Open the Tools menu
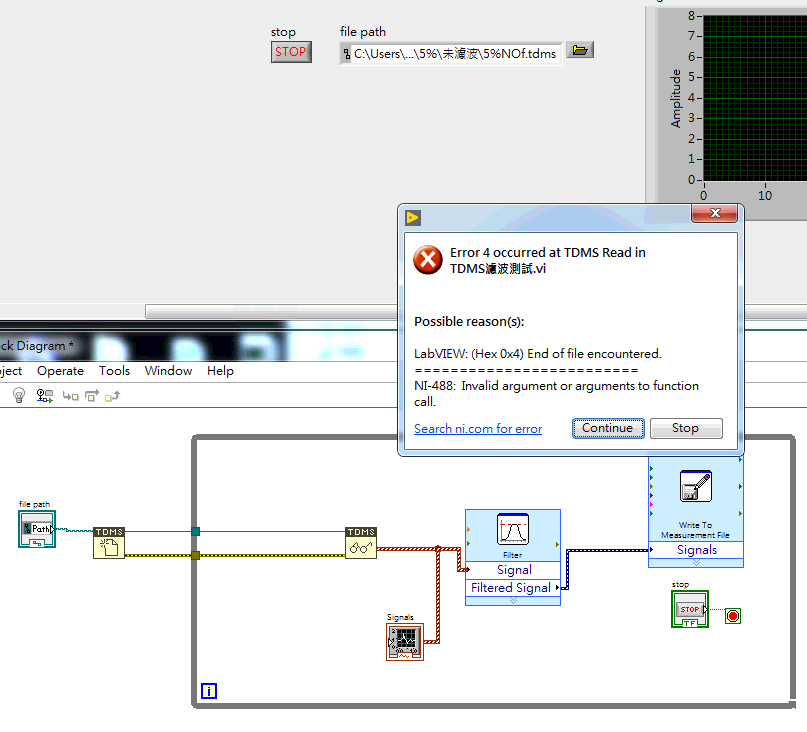This screenshot has height=732, width=807. click(x=114, y=371)
